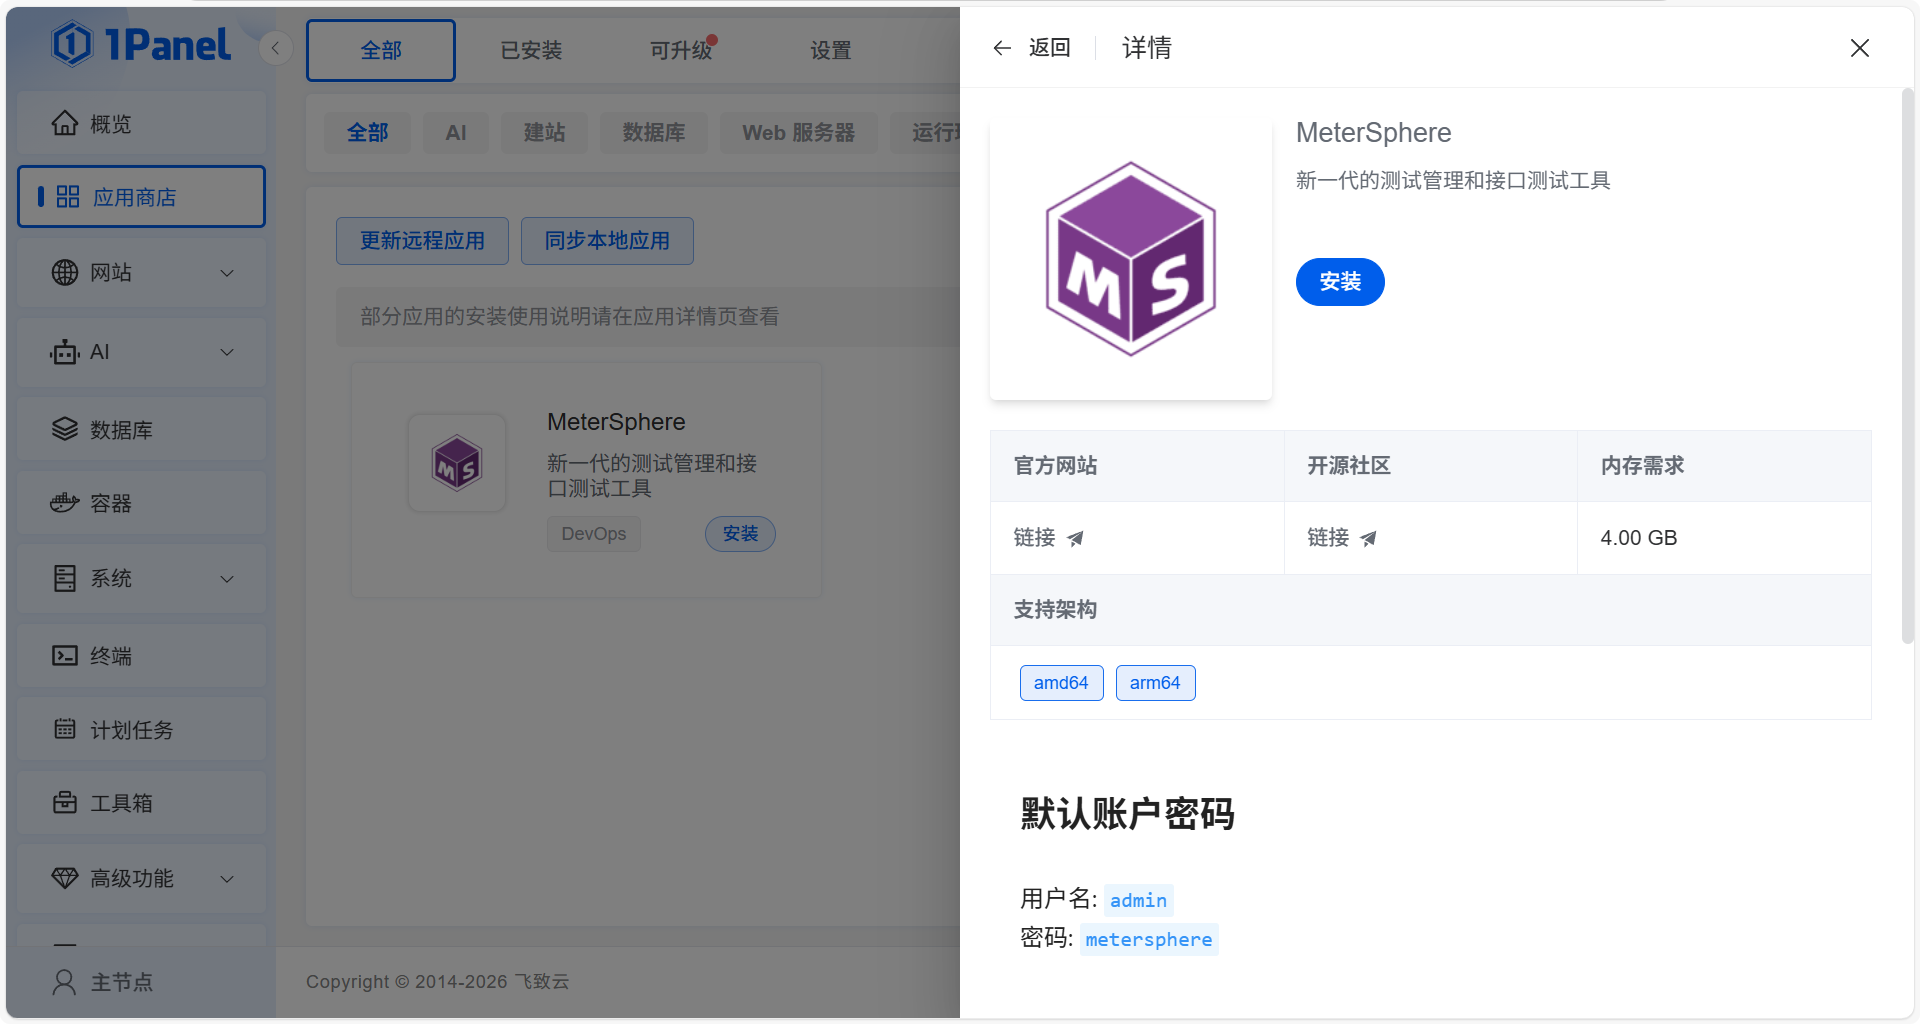Screen dimensions: 1920x1024
Task: Click the arm64 architecture tag
Action: (x=1155, y=683)
